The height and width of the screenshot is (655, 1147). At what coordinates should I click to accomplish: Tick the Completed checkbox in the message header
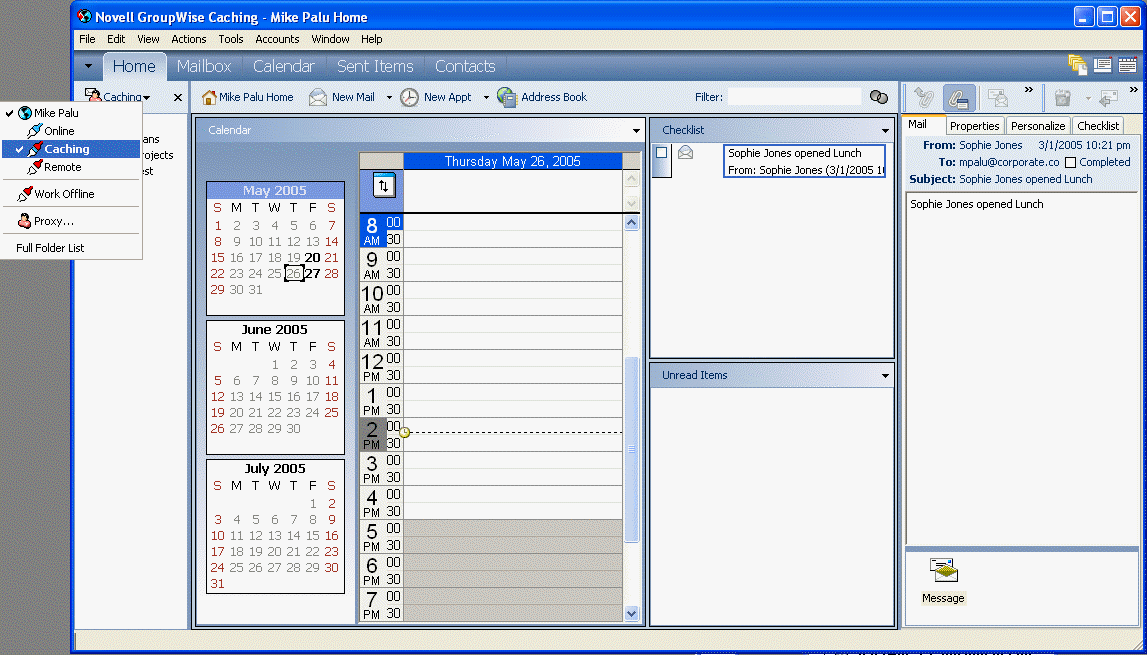pos(1071,162)
